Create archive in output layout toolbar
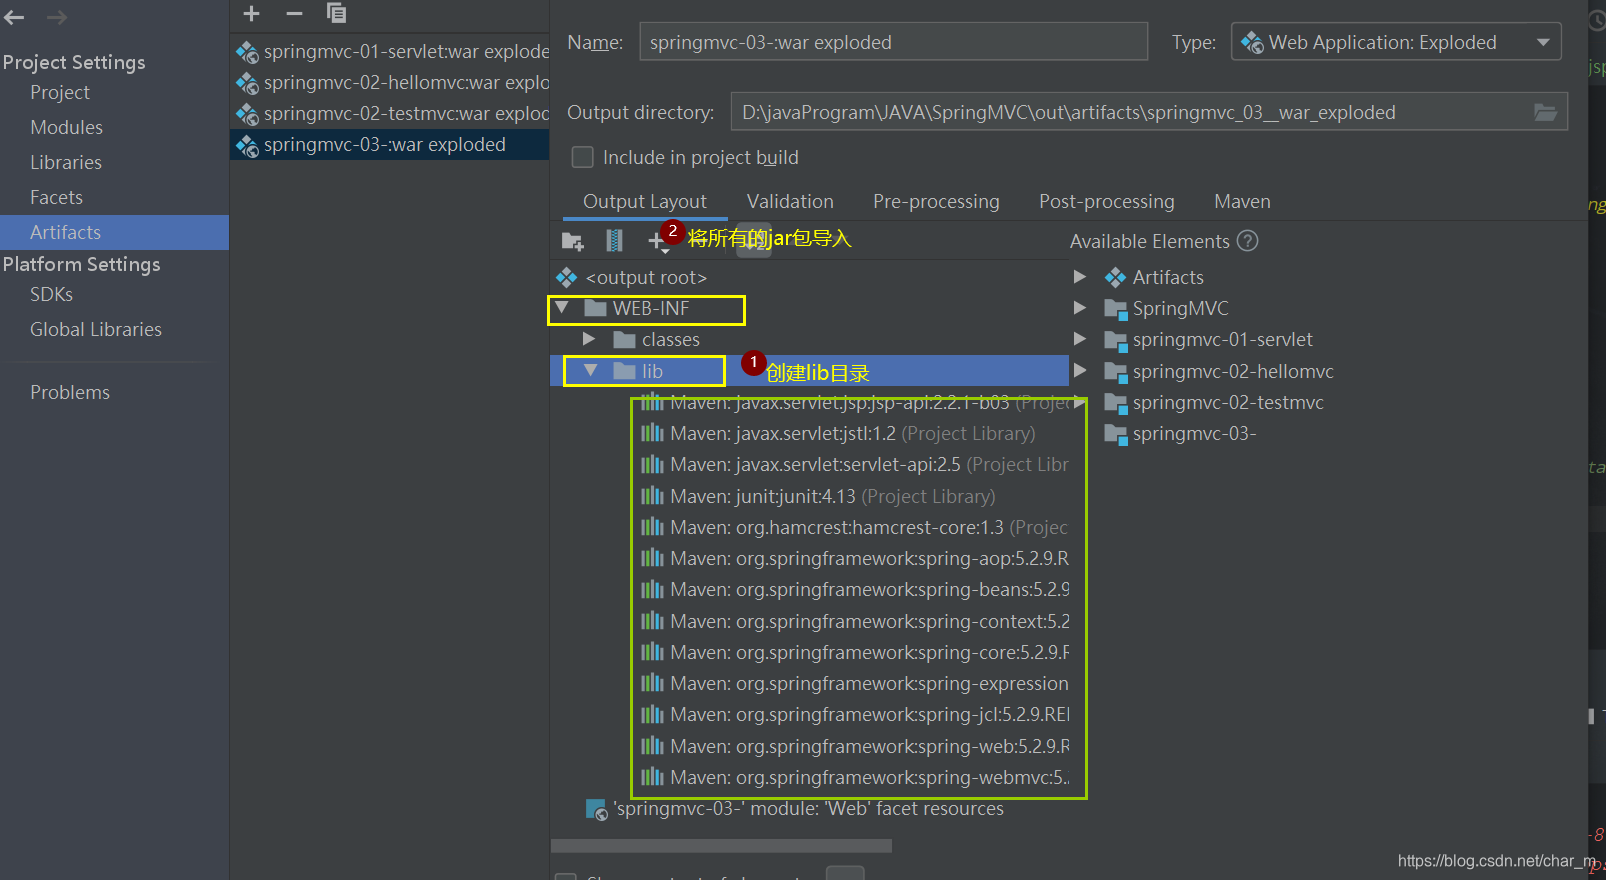The image size is (1606, 880). click(x=614, y=240)
